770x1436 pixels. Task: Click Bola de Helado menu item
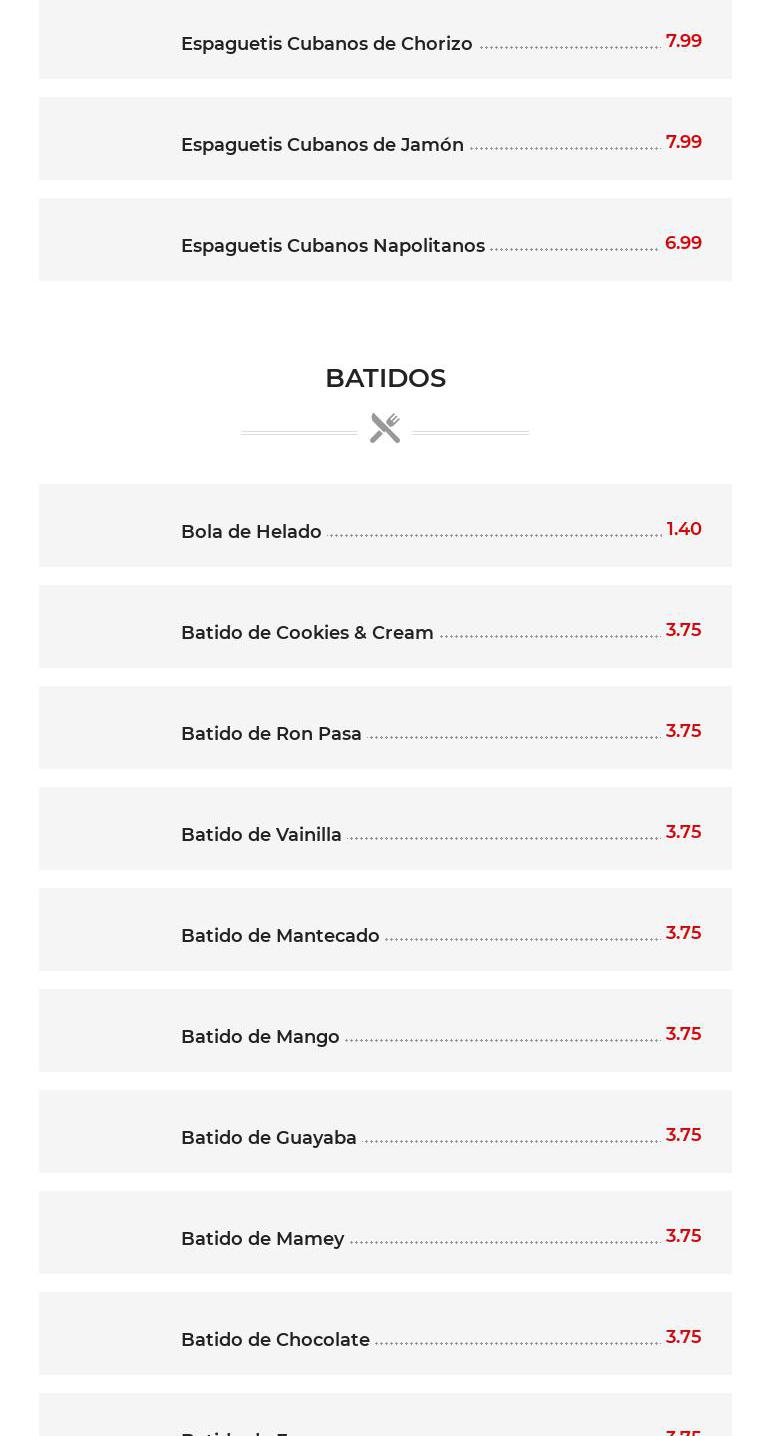251,532
